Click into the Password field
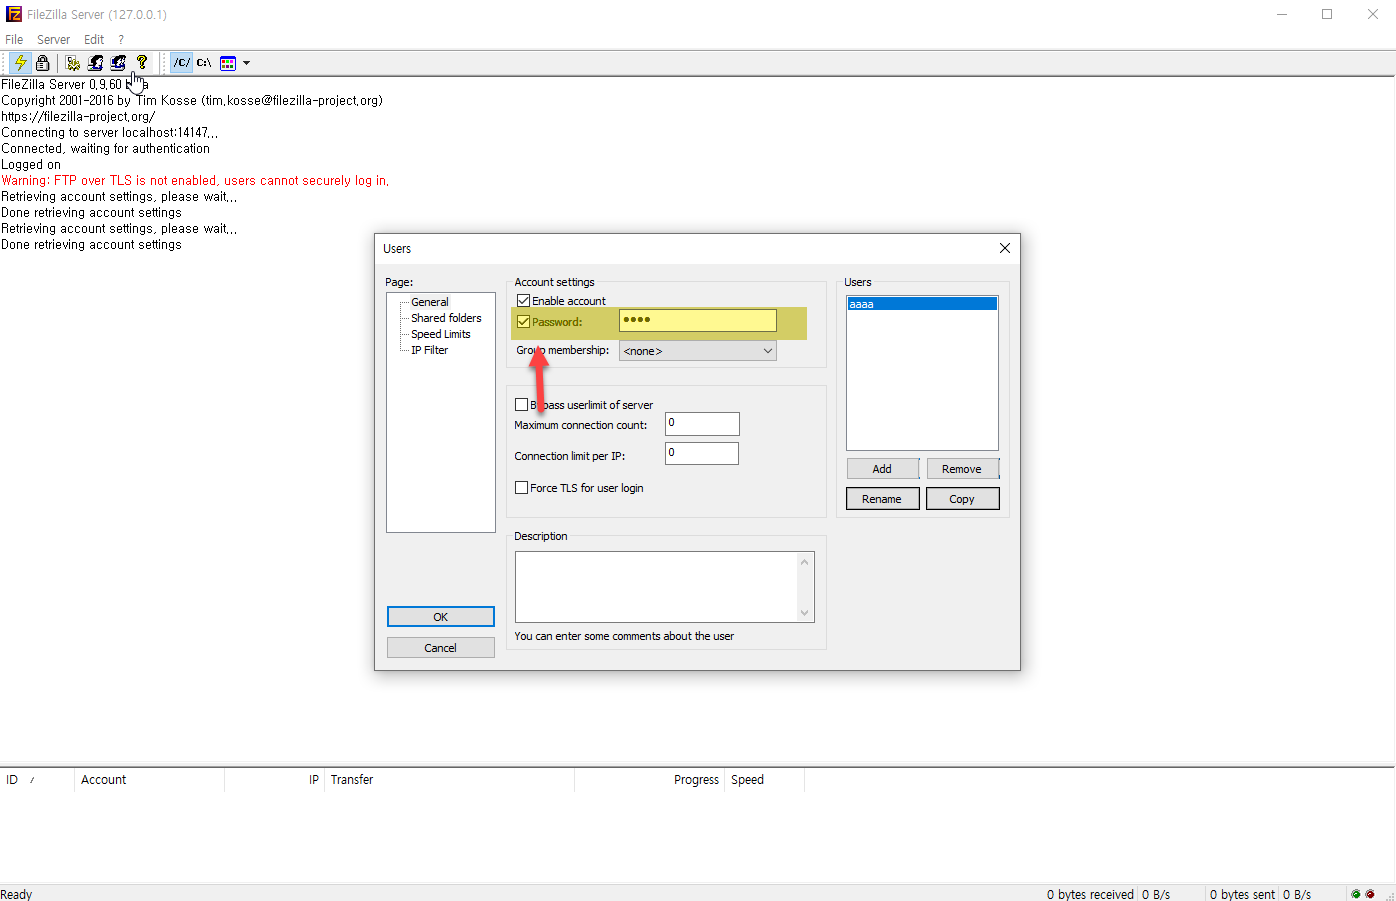 point(698,320)
